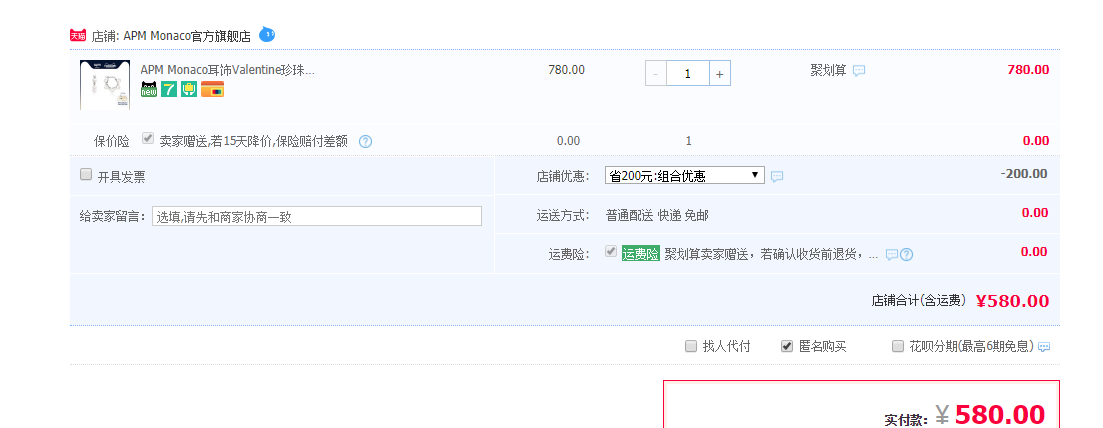1103x428 pixels.
Task: Click the quantity input field showing 1
Action: coord(687,73)
